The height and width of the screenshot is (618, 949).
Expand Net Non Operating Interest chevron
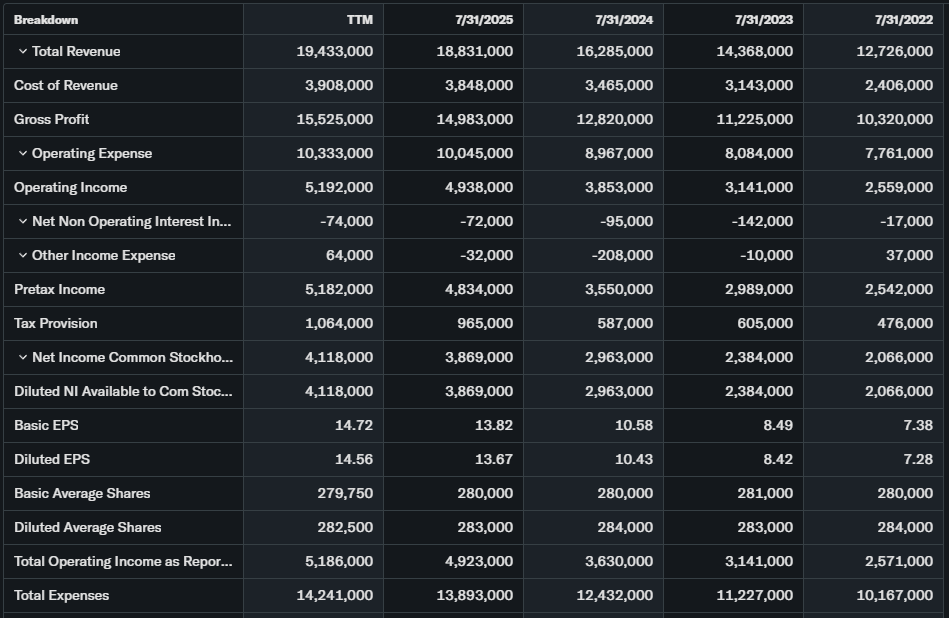coord(22,221)
